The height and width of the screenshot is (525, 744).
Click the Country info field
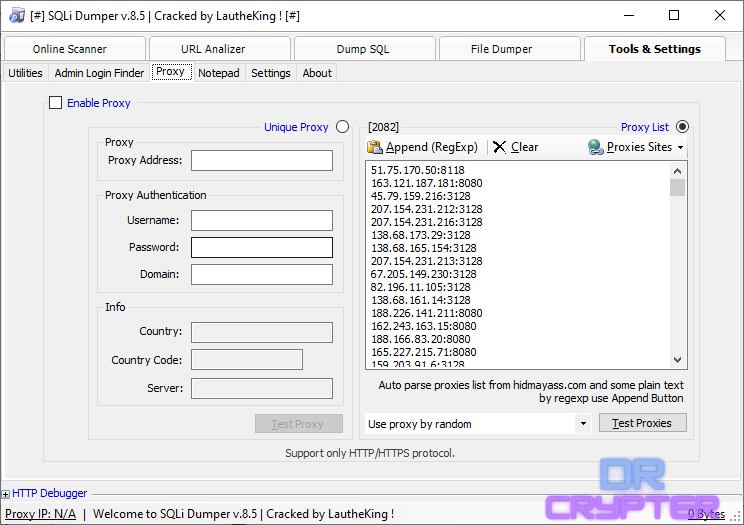point(262,332)
